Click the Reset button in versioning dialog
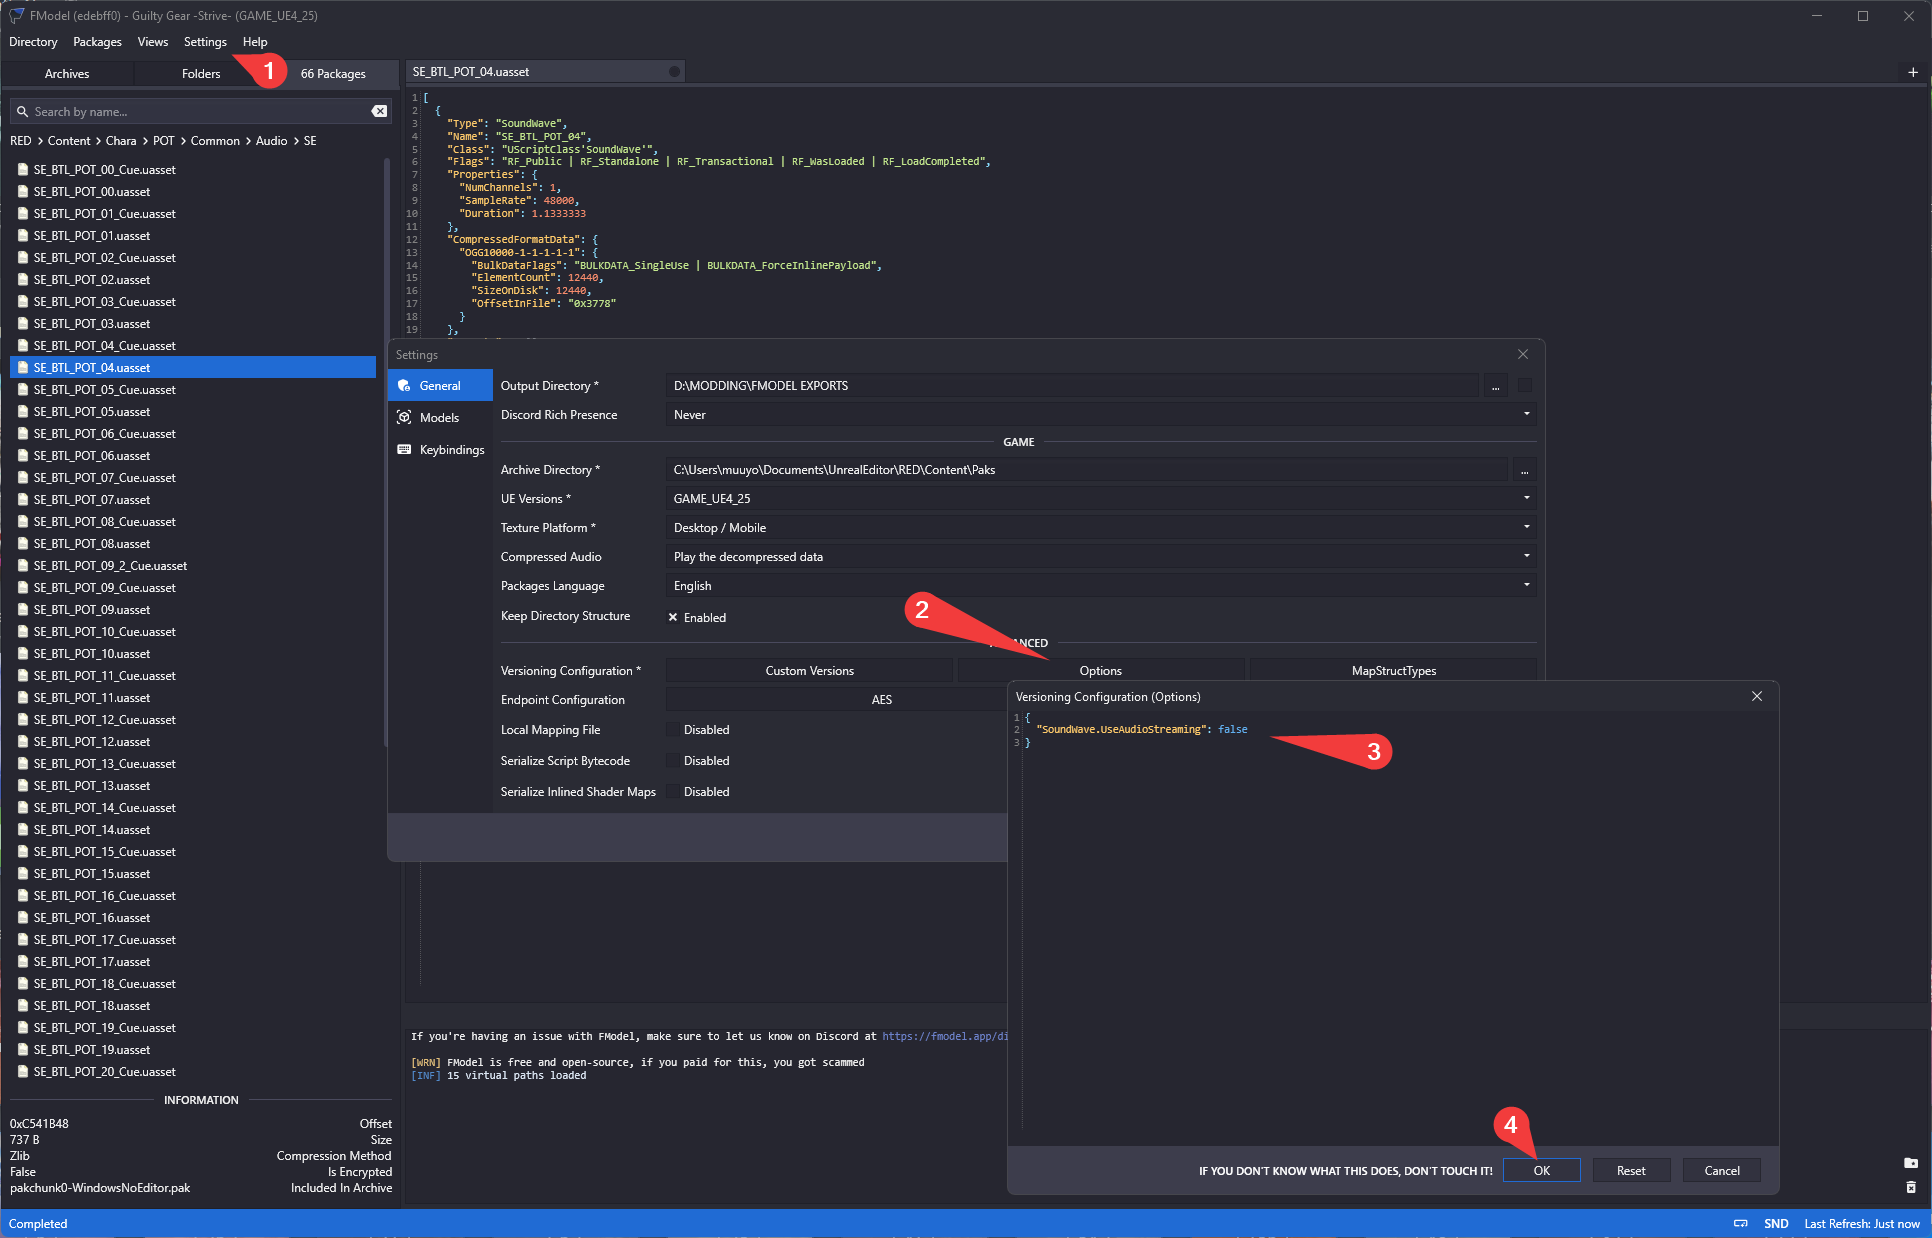The image size is (1932, 1238). click(x=1631, y=1170)
